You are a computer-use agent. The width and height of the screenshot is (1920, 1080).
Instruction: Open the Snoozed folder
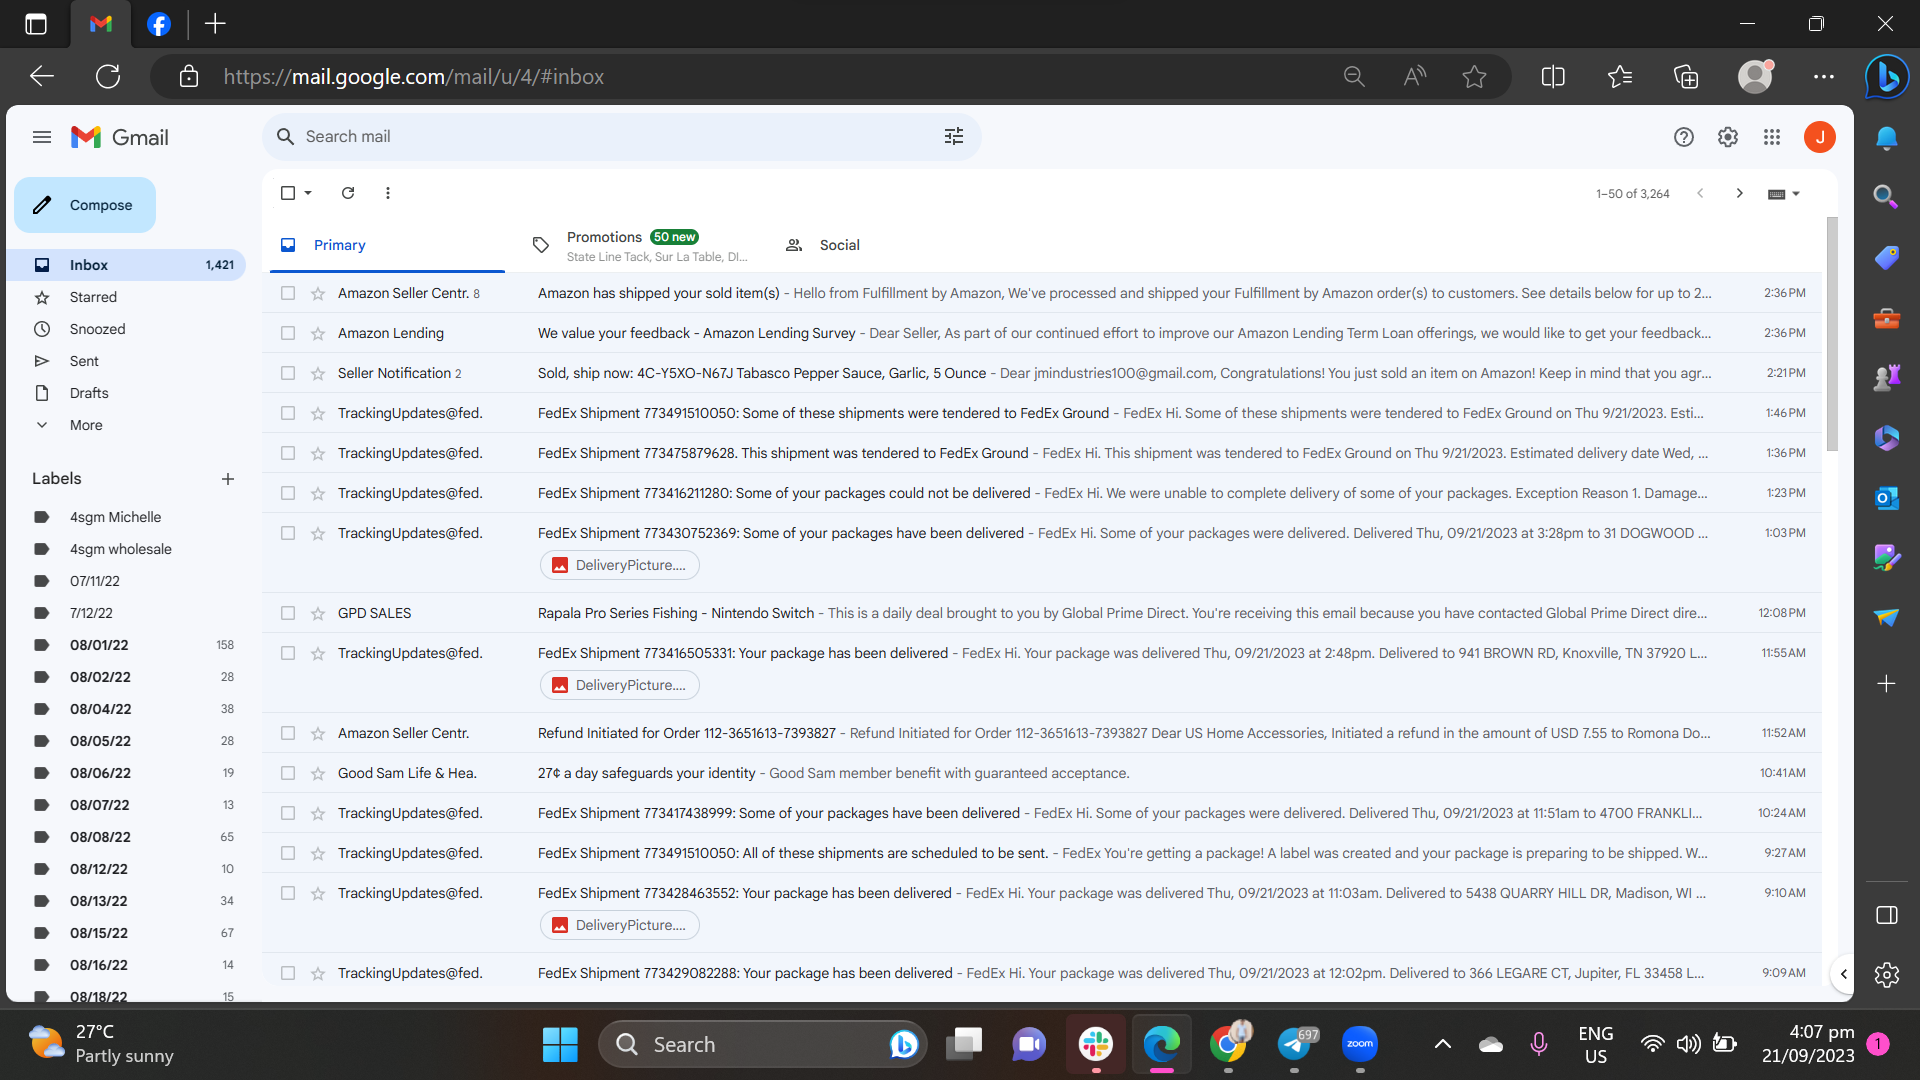126,329
